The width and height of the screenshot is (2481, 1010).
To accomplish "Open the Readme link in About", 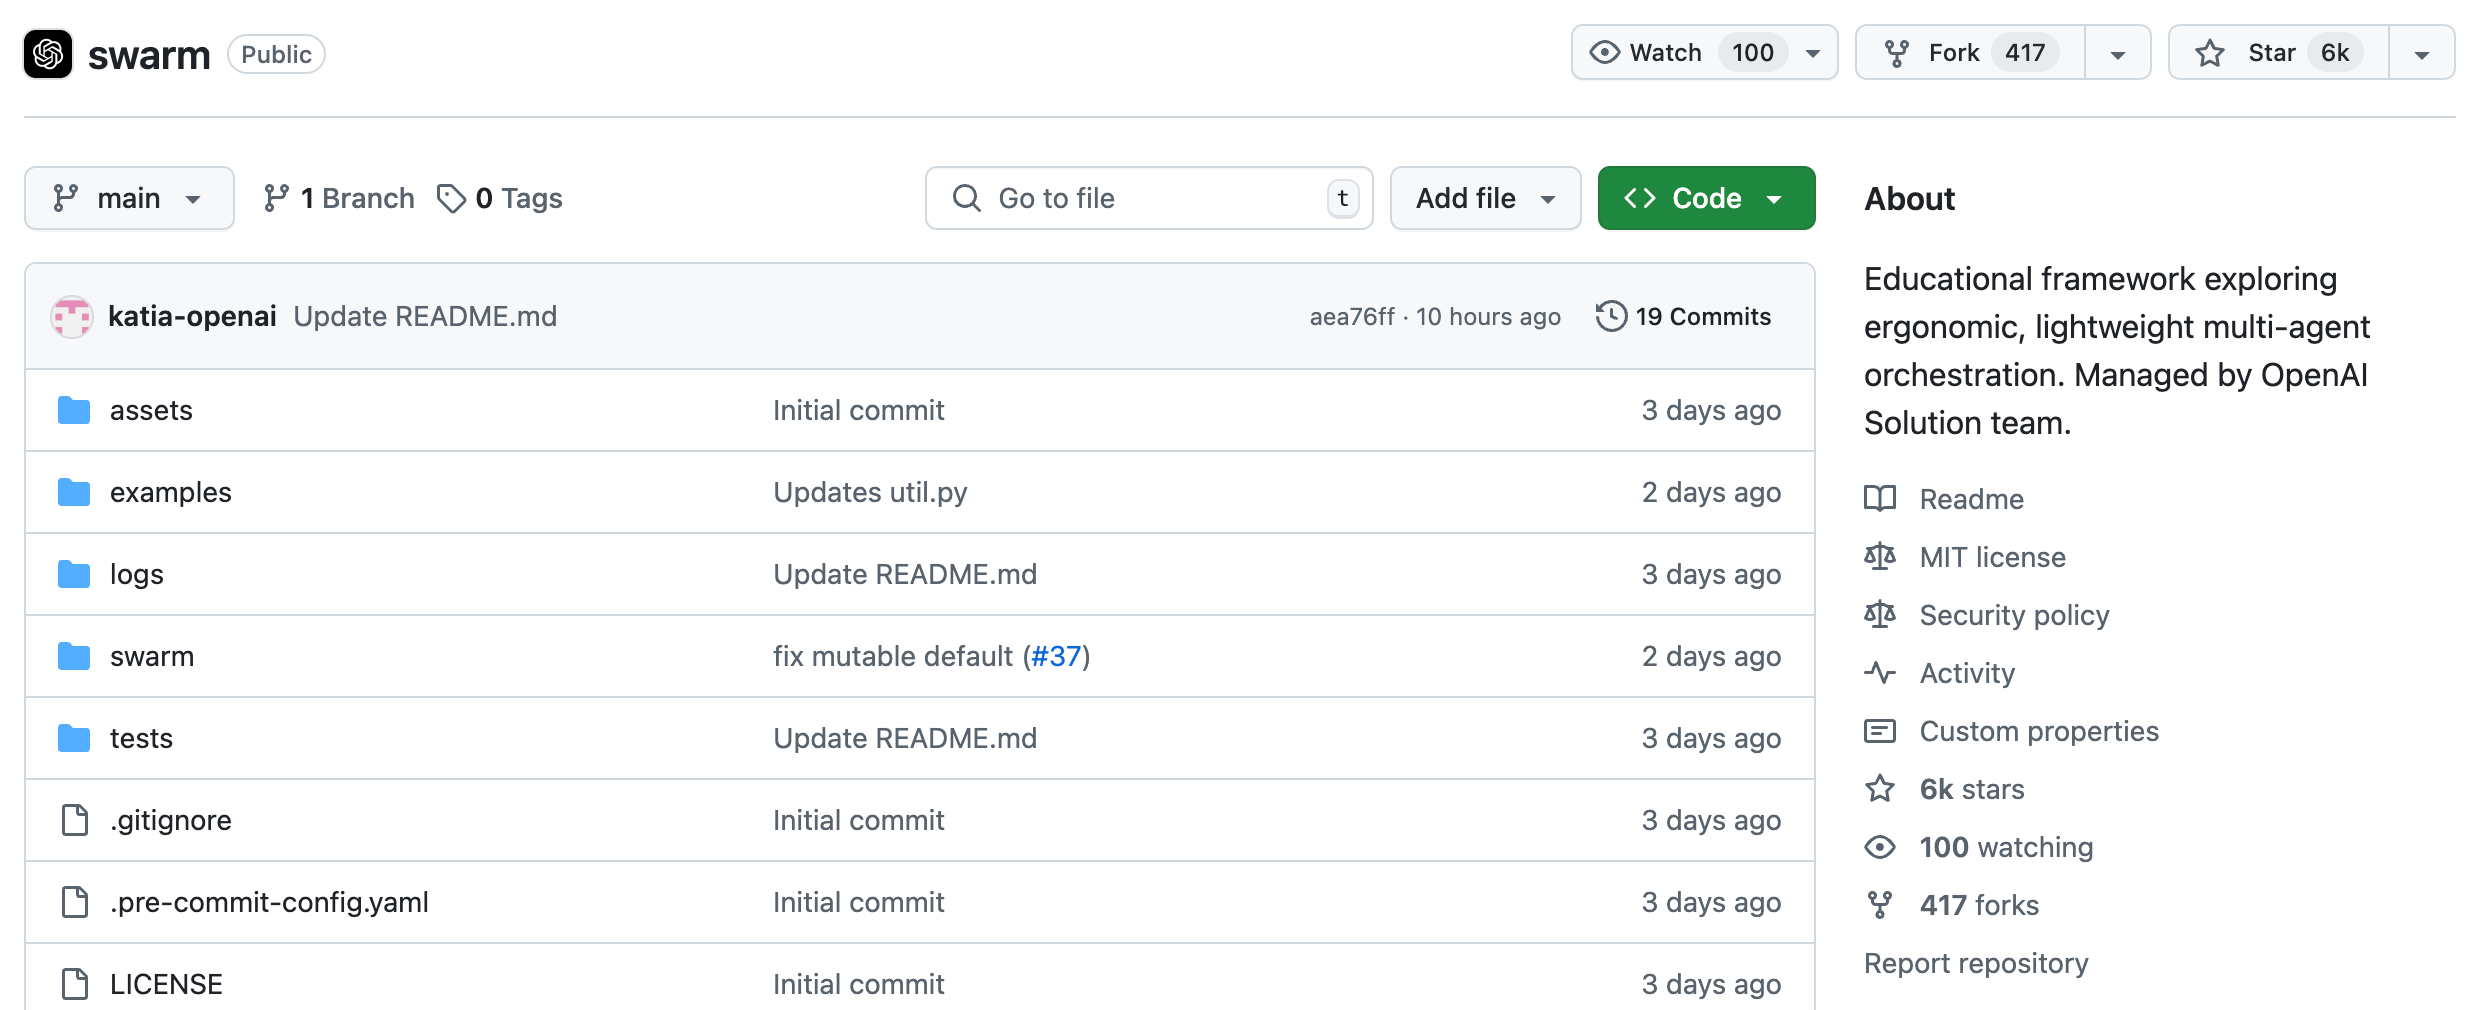I will [x=1971, y=499].
